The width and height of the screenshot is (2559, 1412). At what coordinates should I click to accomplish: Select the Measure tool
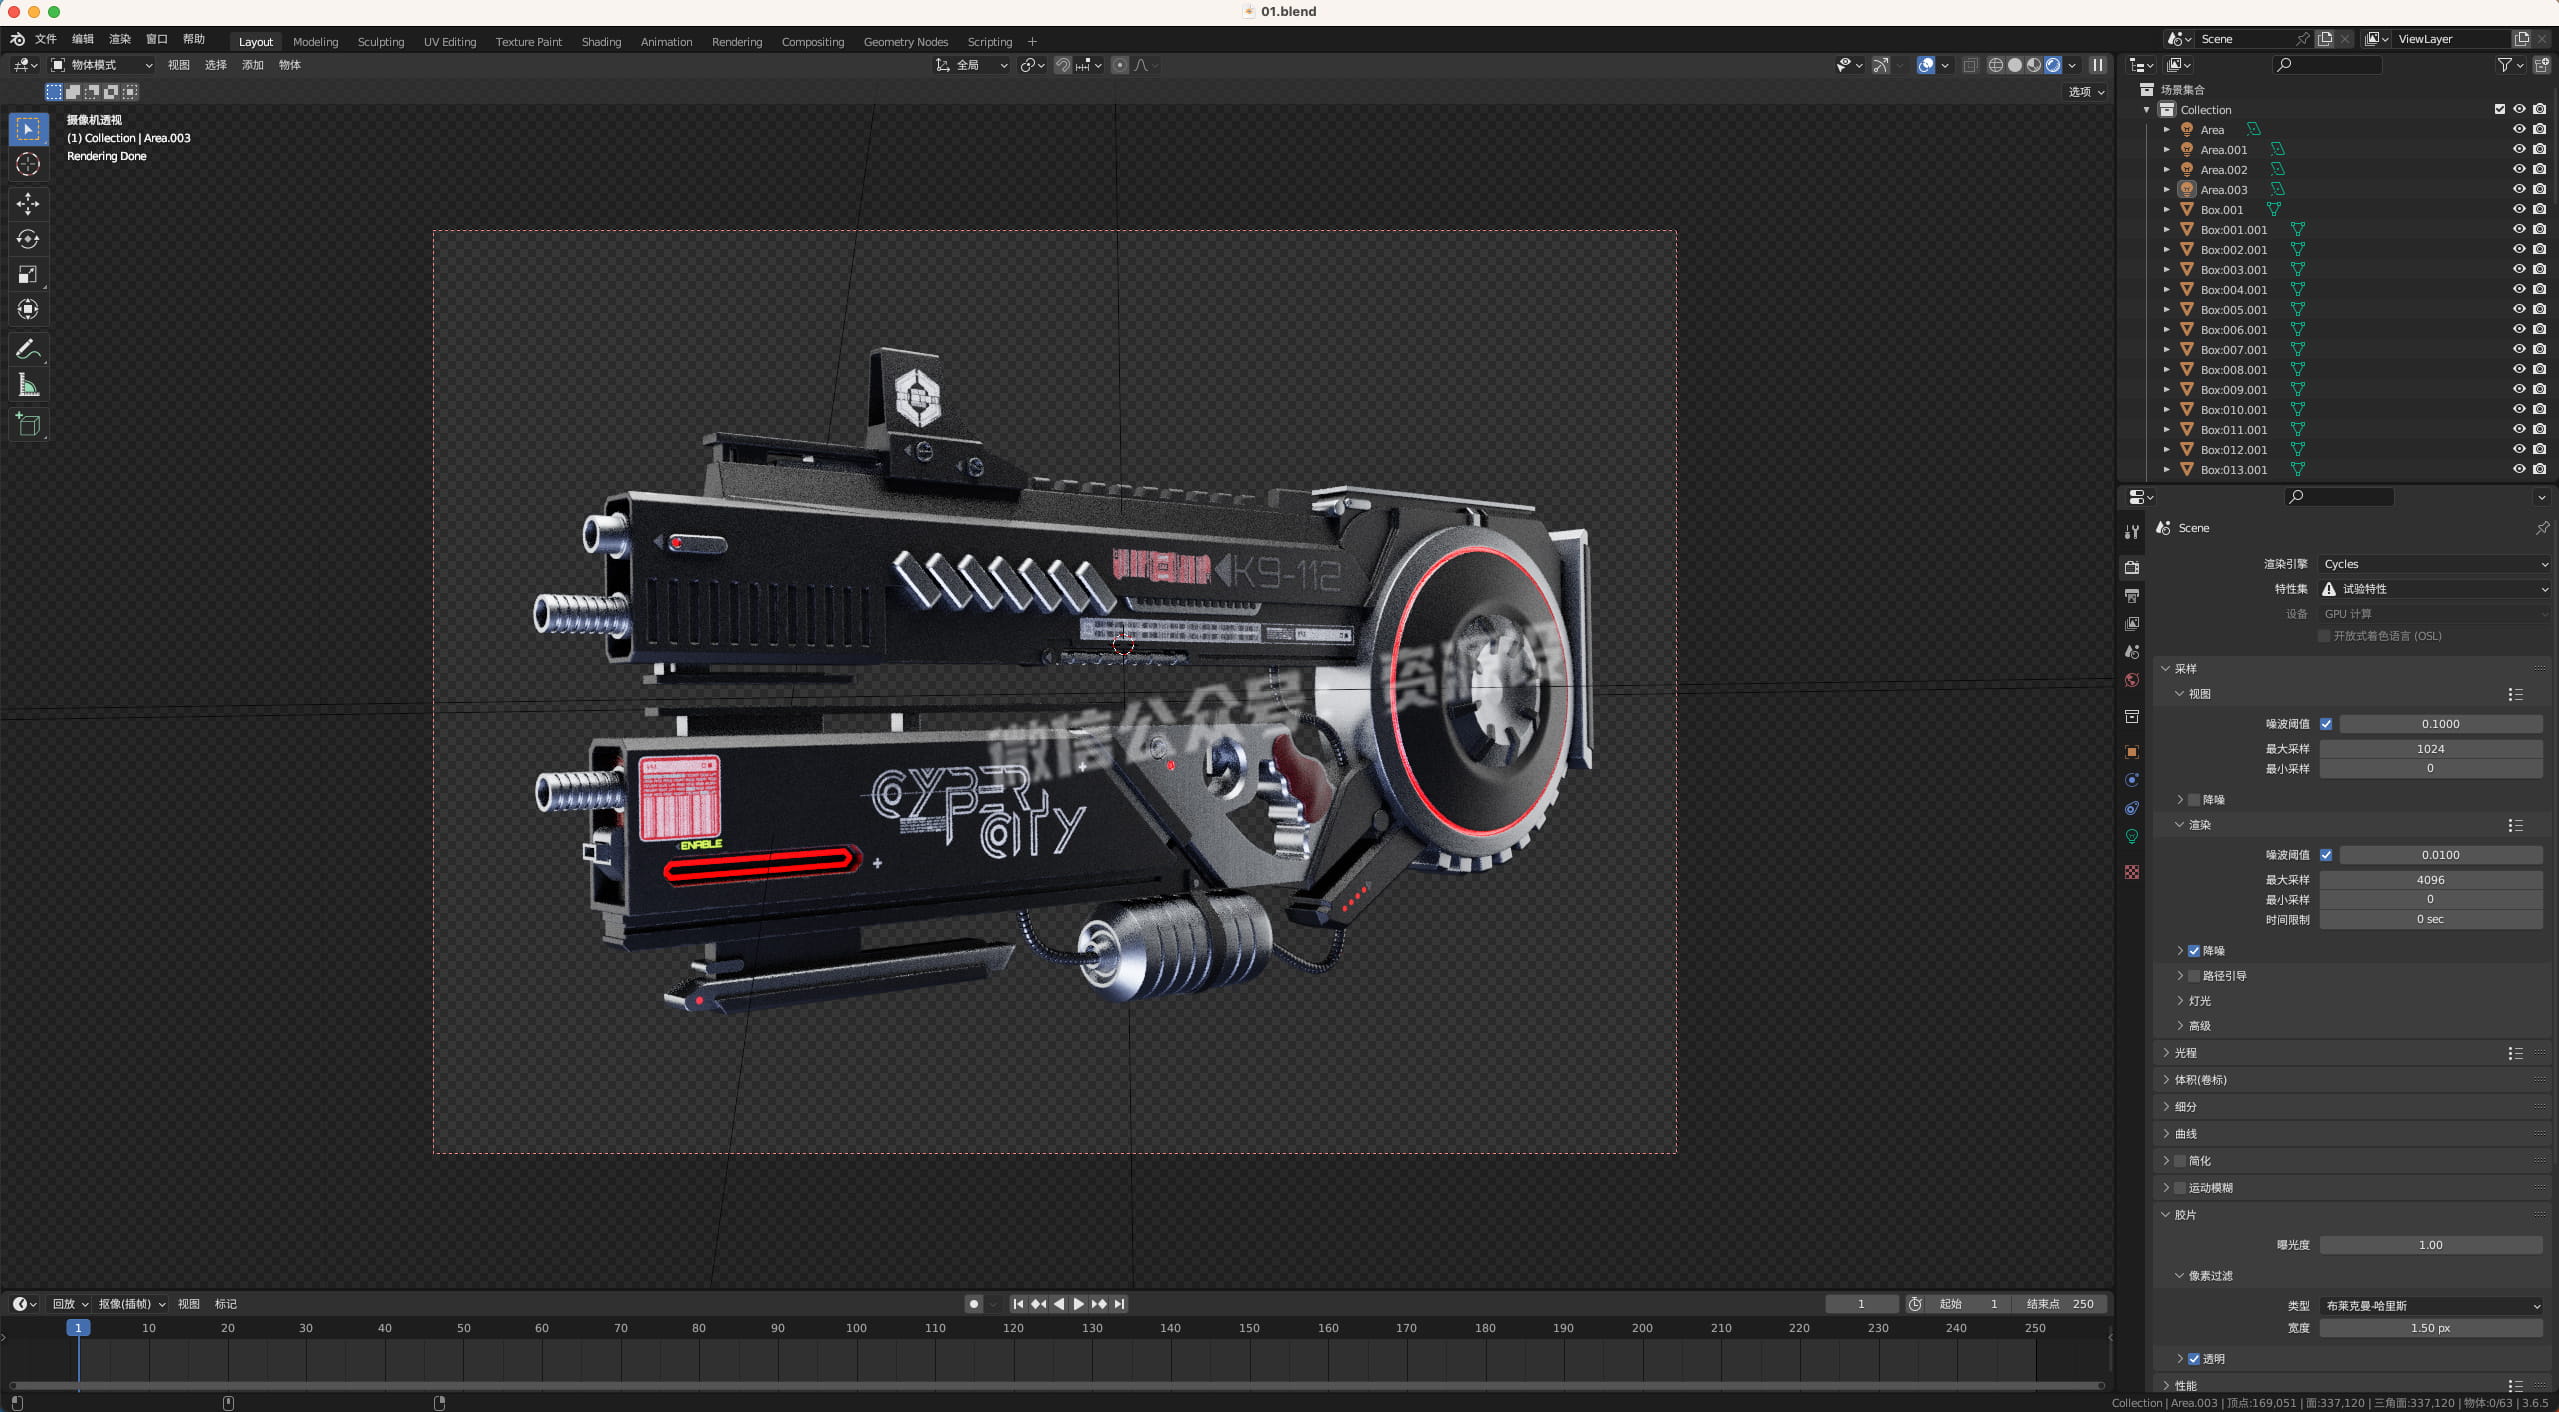point(28,386)
